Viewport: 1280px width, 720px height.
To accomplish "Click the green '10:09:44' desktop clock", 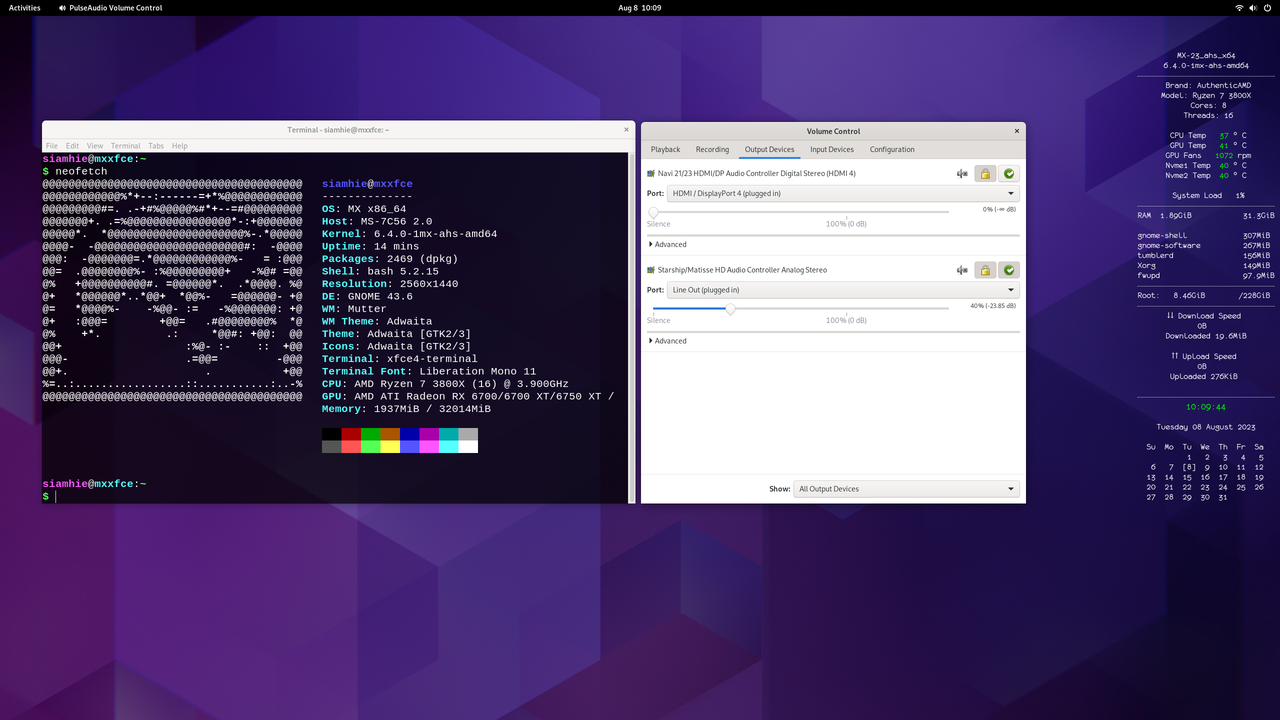I will 1206,407.
